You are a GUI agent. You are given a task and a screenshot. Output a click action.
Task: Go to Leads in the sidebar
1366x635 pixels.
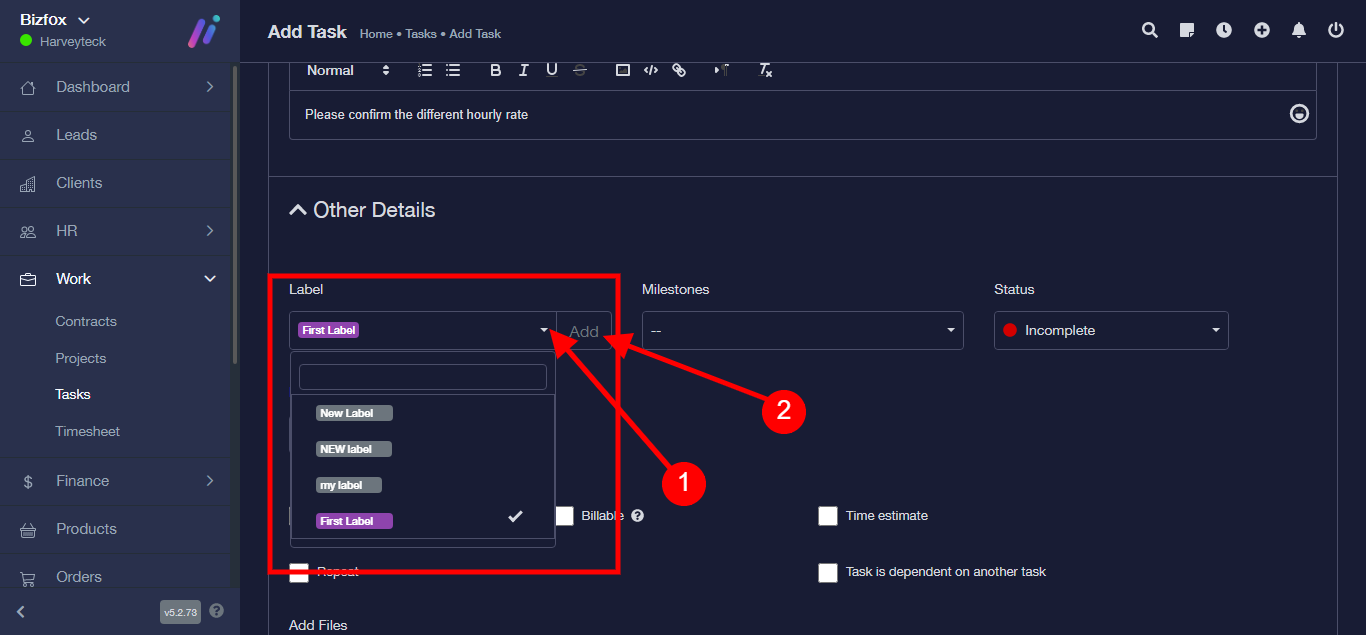(x=76, y=135)
